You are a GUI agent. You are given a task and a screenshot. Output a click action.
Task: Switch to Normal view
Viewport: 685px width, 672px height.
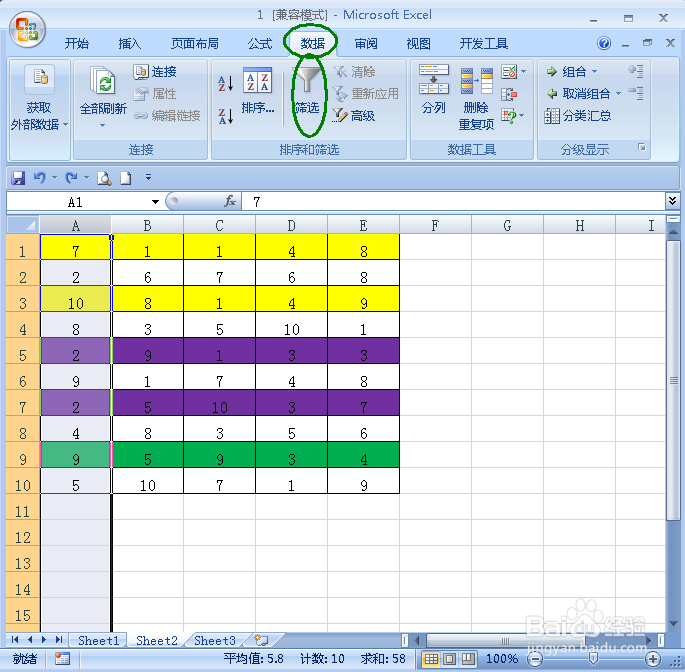[431, 658]
